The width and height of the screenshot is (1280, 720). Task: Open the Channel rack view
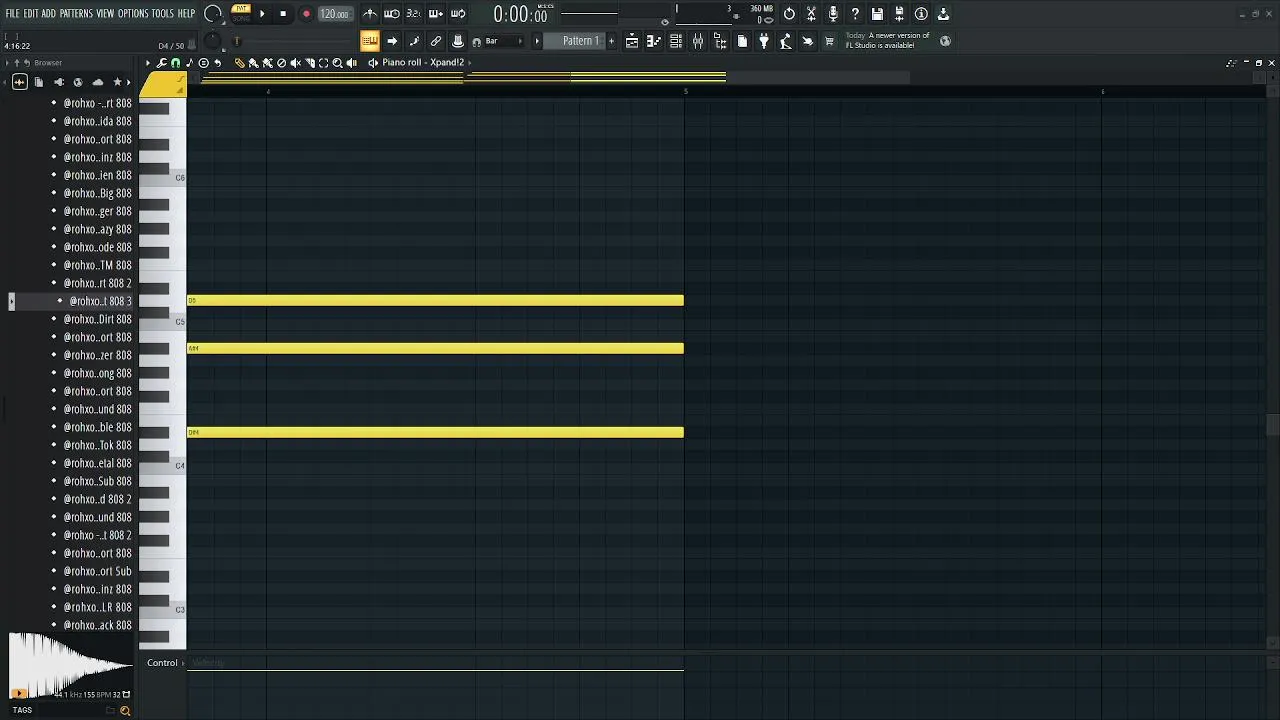point(676,41)
